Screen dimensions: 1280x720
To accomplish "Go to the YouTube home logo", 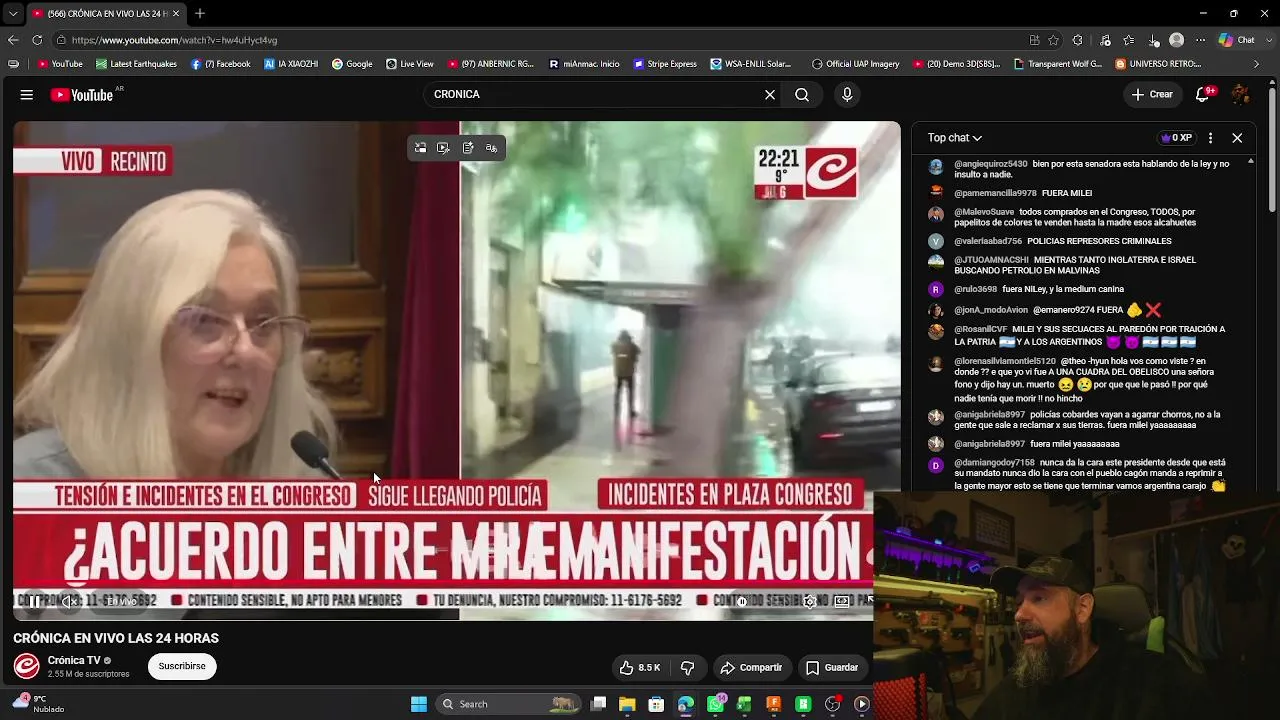I will coord(83,95).
